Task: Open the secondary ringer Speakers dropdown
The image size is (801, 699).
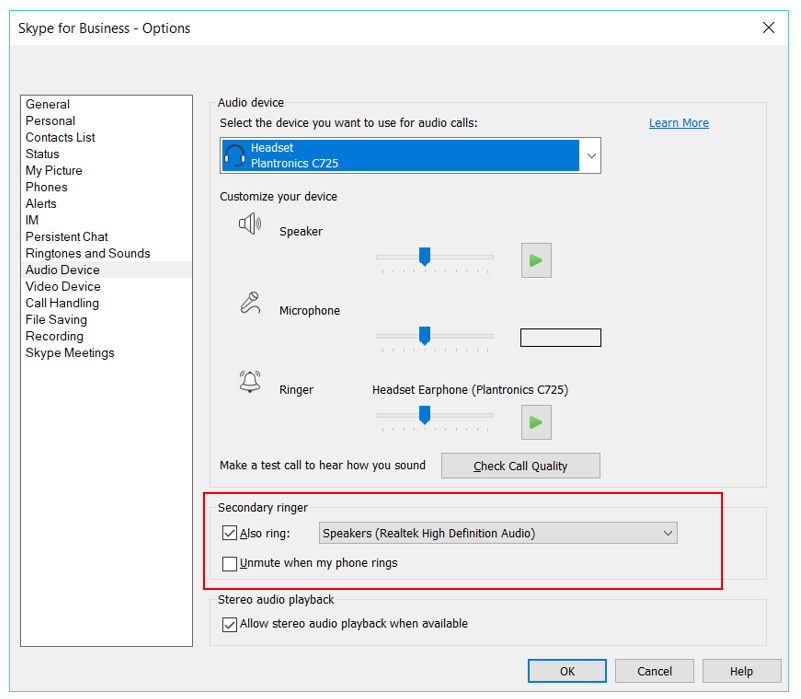Action: pos(667,534)
